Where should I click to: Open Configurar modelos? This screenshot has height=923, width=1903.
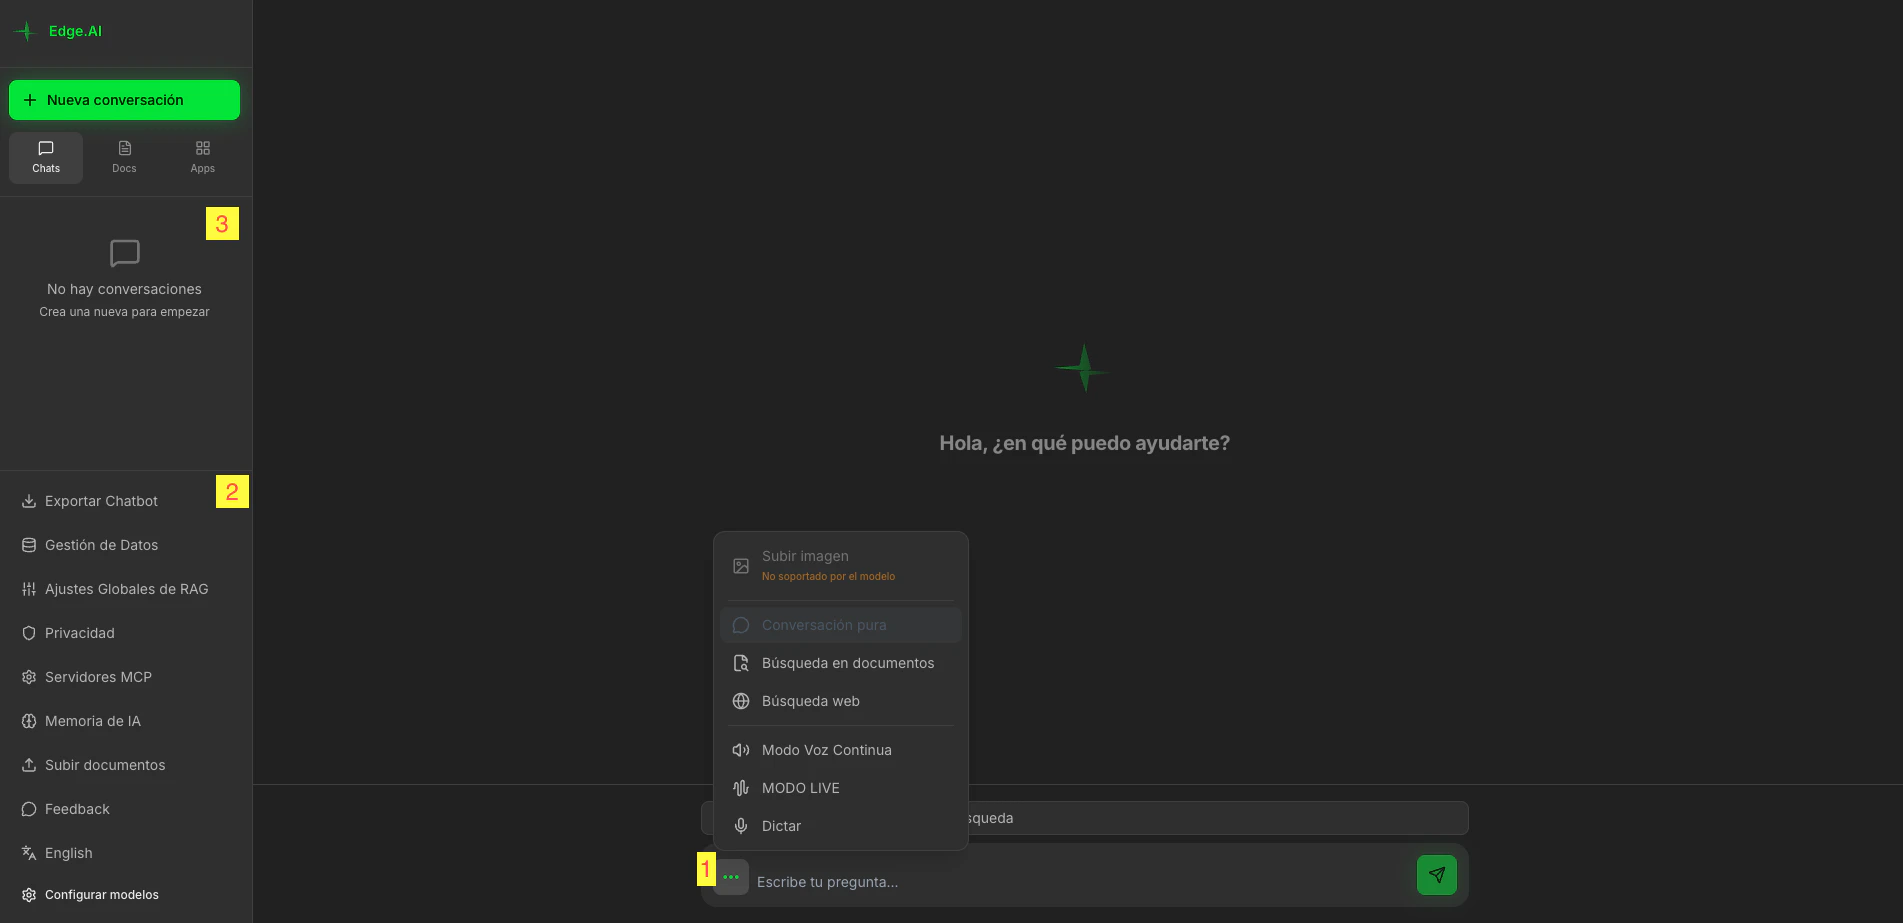(126, 895)
